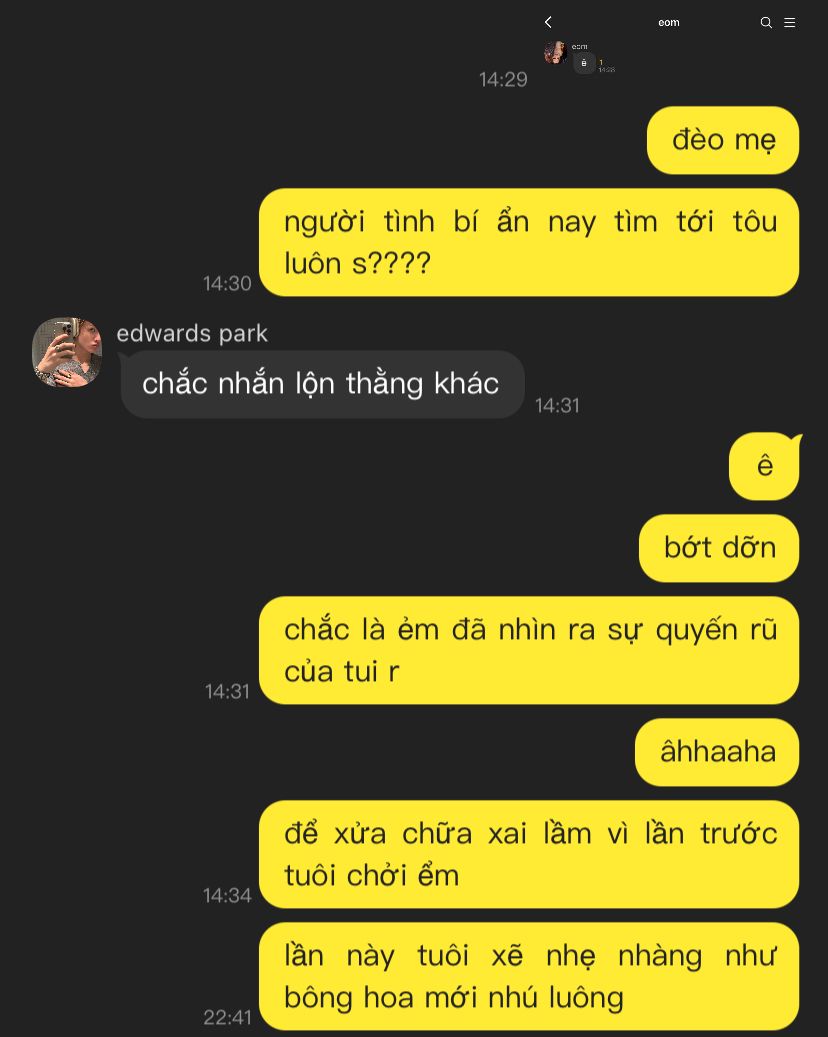Tap the 'chắc nhắn lộn thằng khác' bubble
The height and width of the screenshot is (1037, 828).
[322, 384]
